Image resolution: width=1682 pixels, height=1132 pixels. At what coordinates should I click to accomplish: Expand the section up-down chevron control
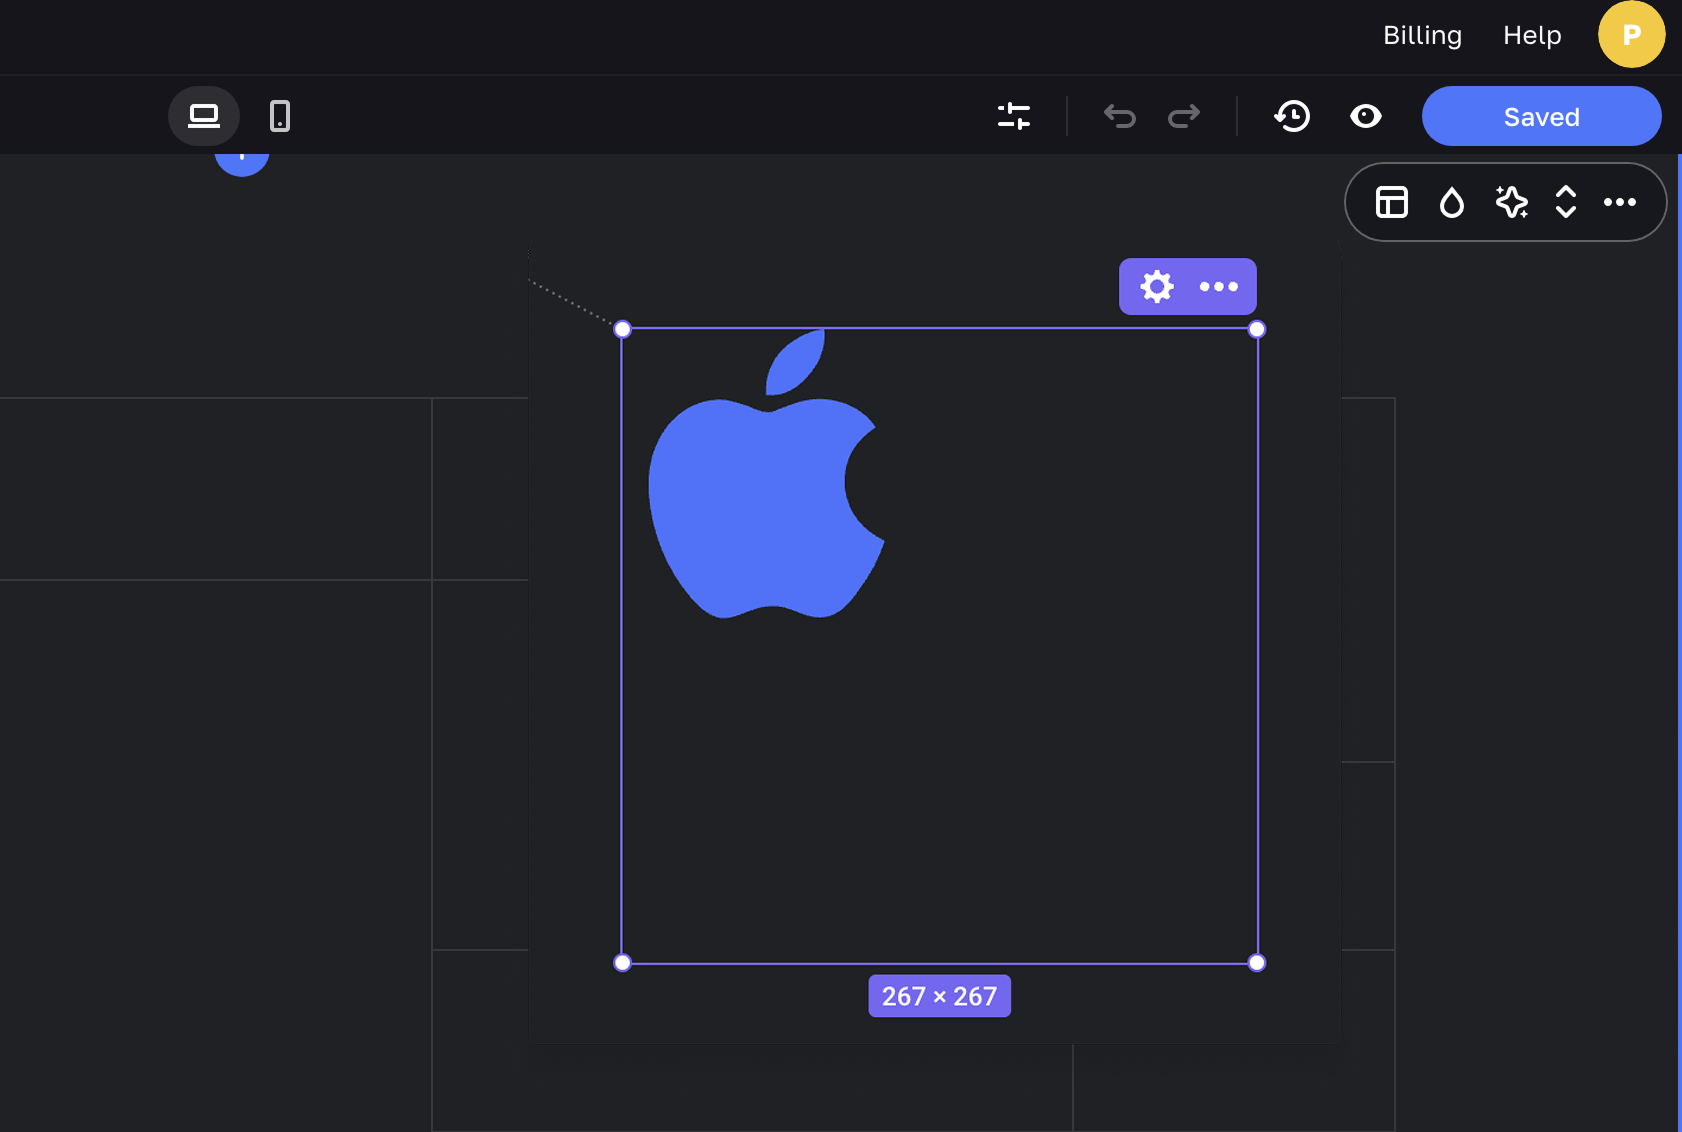coord(1566,202)
